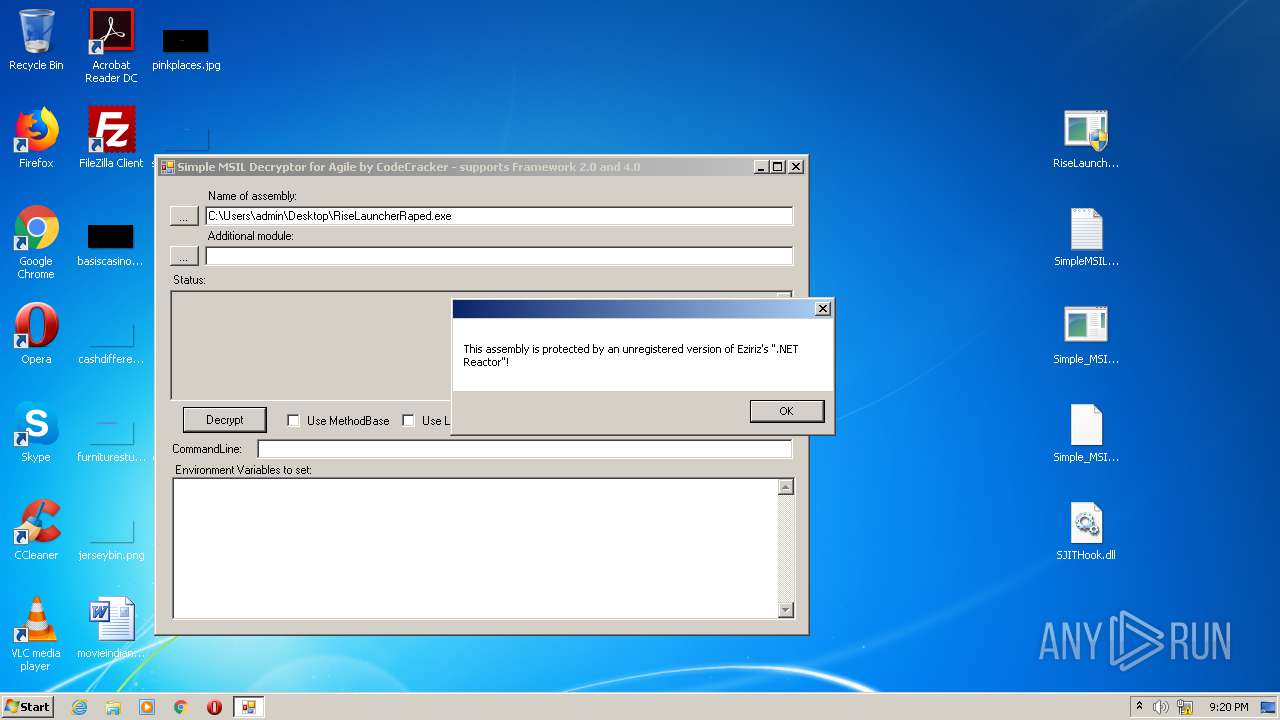The image size is (1280, 720).
Task: Select the movieindian Word document icon
Action: point(111,628)
